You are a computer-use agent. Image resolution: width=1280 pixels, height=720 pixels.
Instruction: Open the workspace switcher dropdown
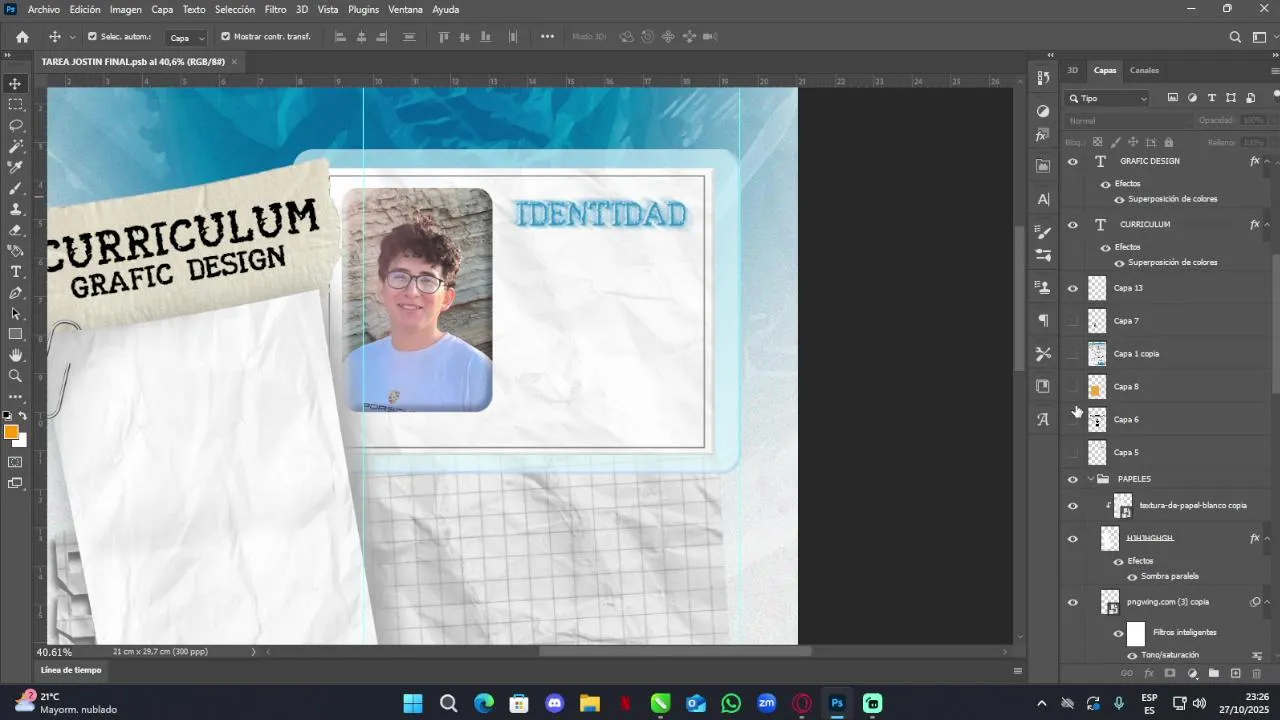(x=1260, y=37)
